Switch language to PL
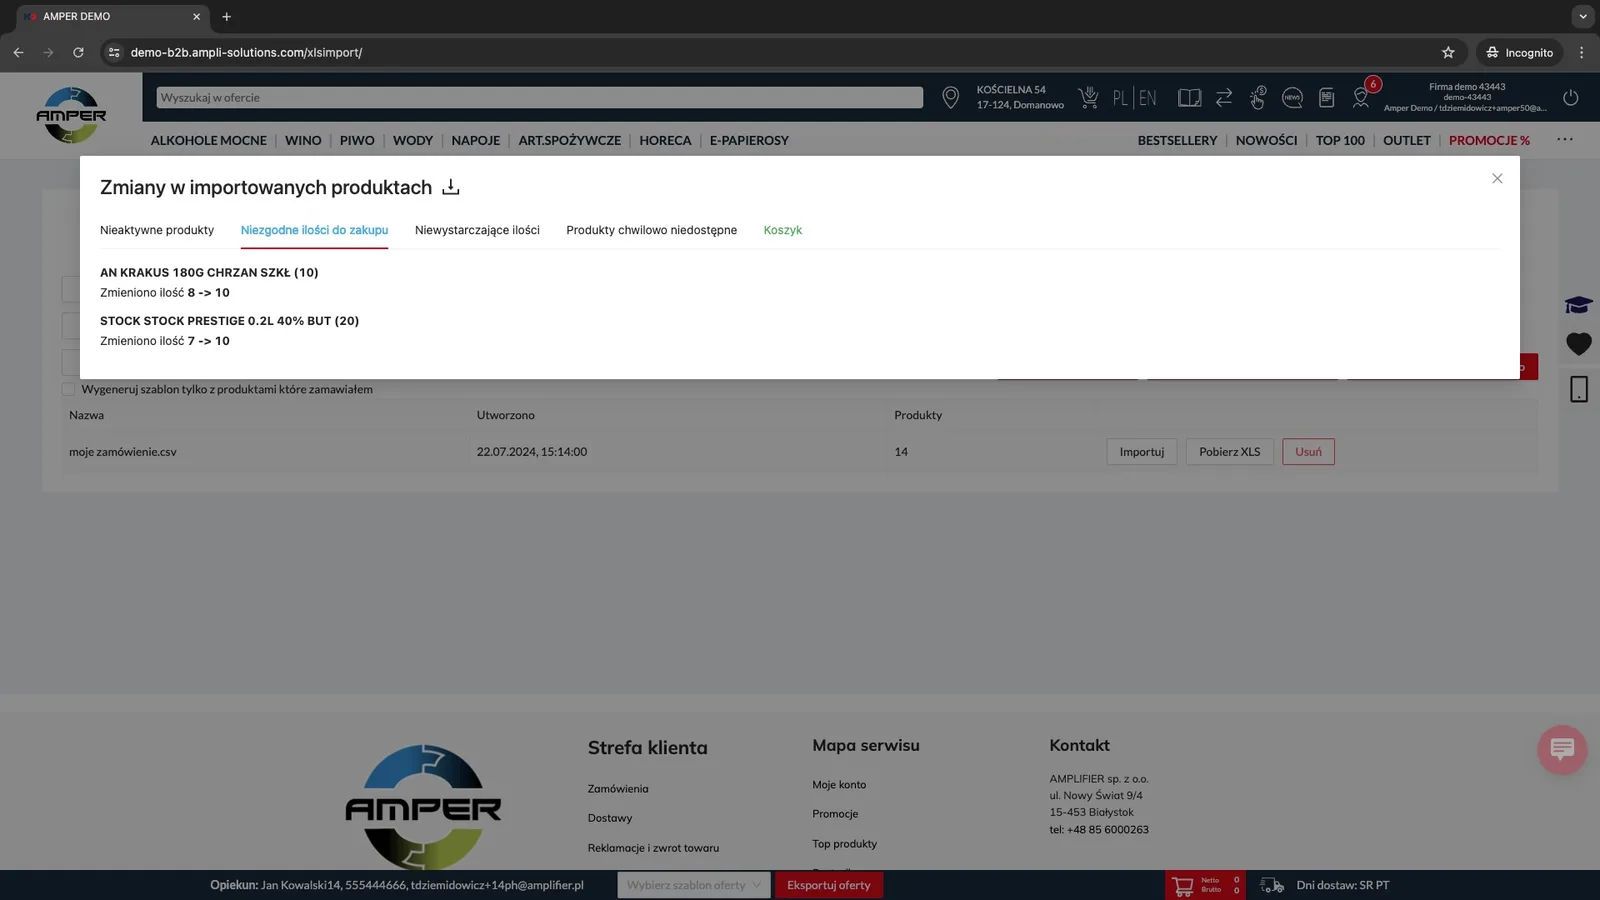Screen dimensions: 1600x900 [1120, 98]
